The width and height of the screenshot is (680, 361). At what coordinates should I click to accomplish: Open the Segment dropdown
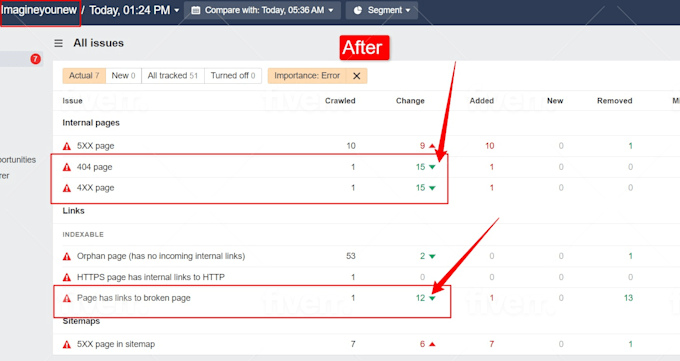click(x=382, y=10)
